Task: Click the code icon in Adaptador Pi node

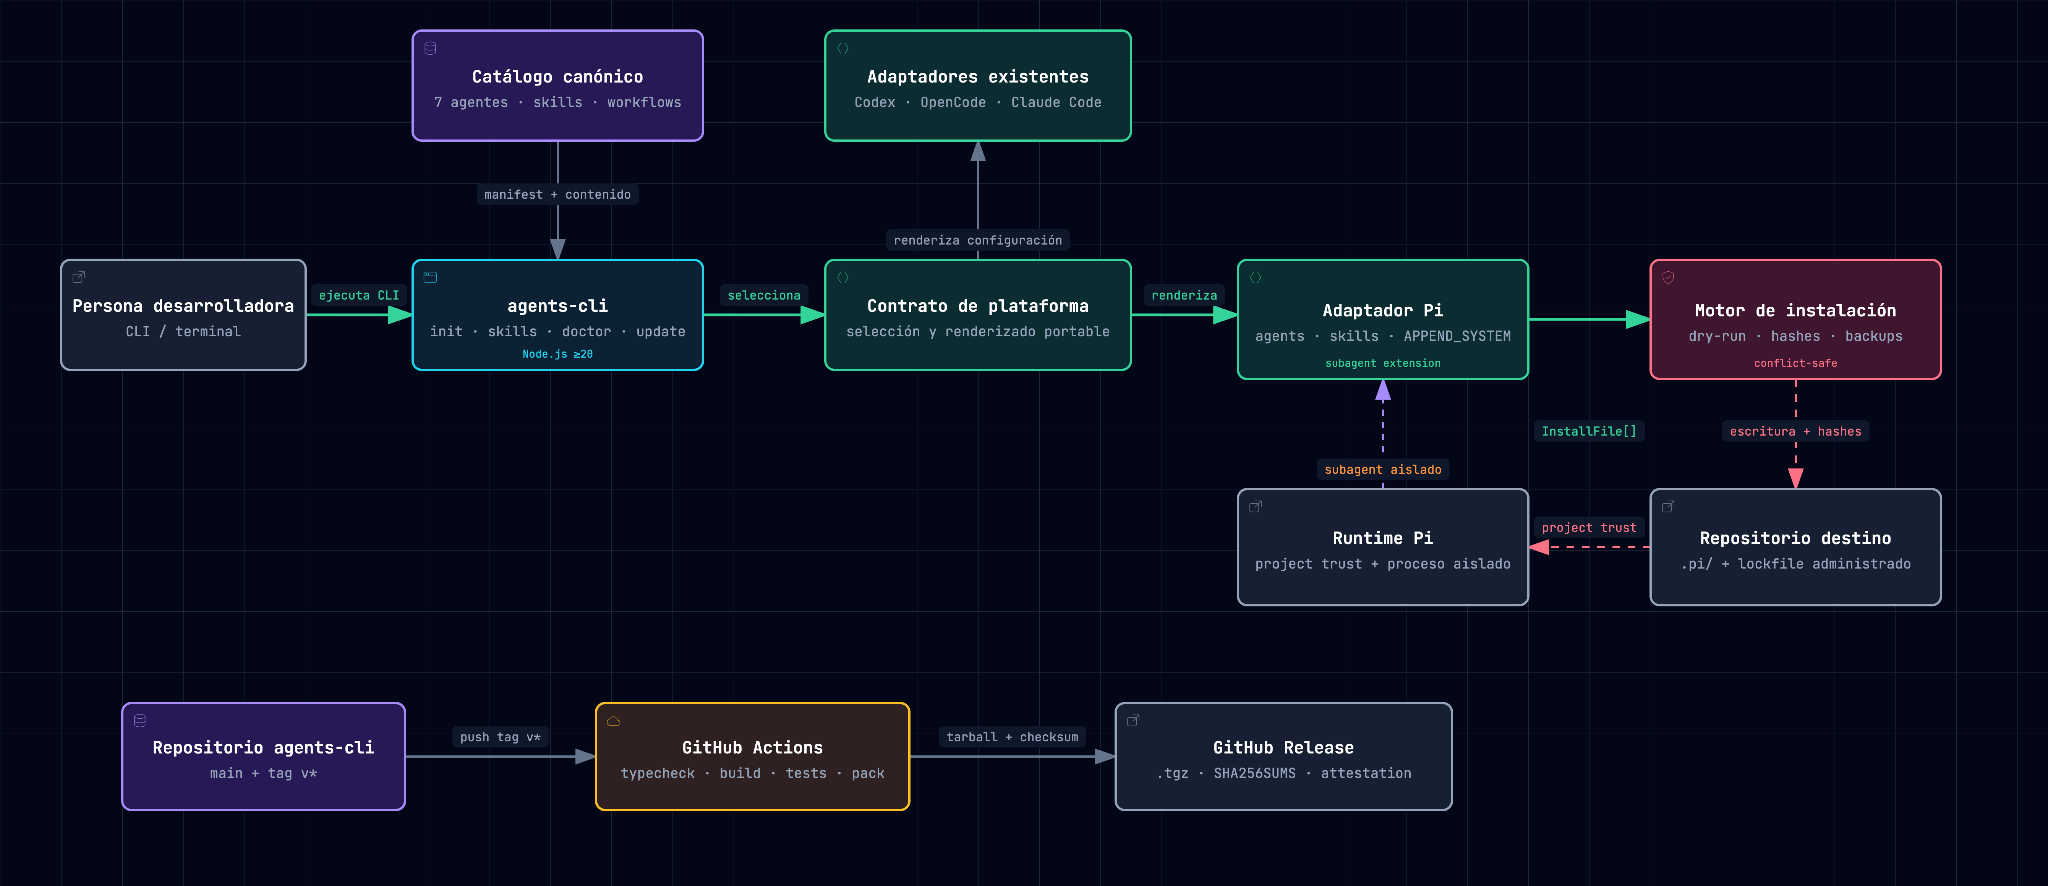Action: click(1256, 277)
